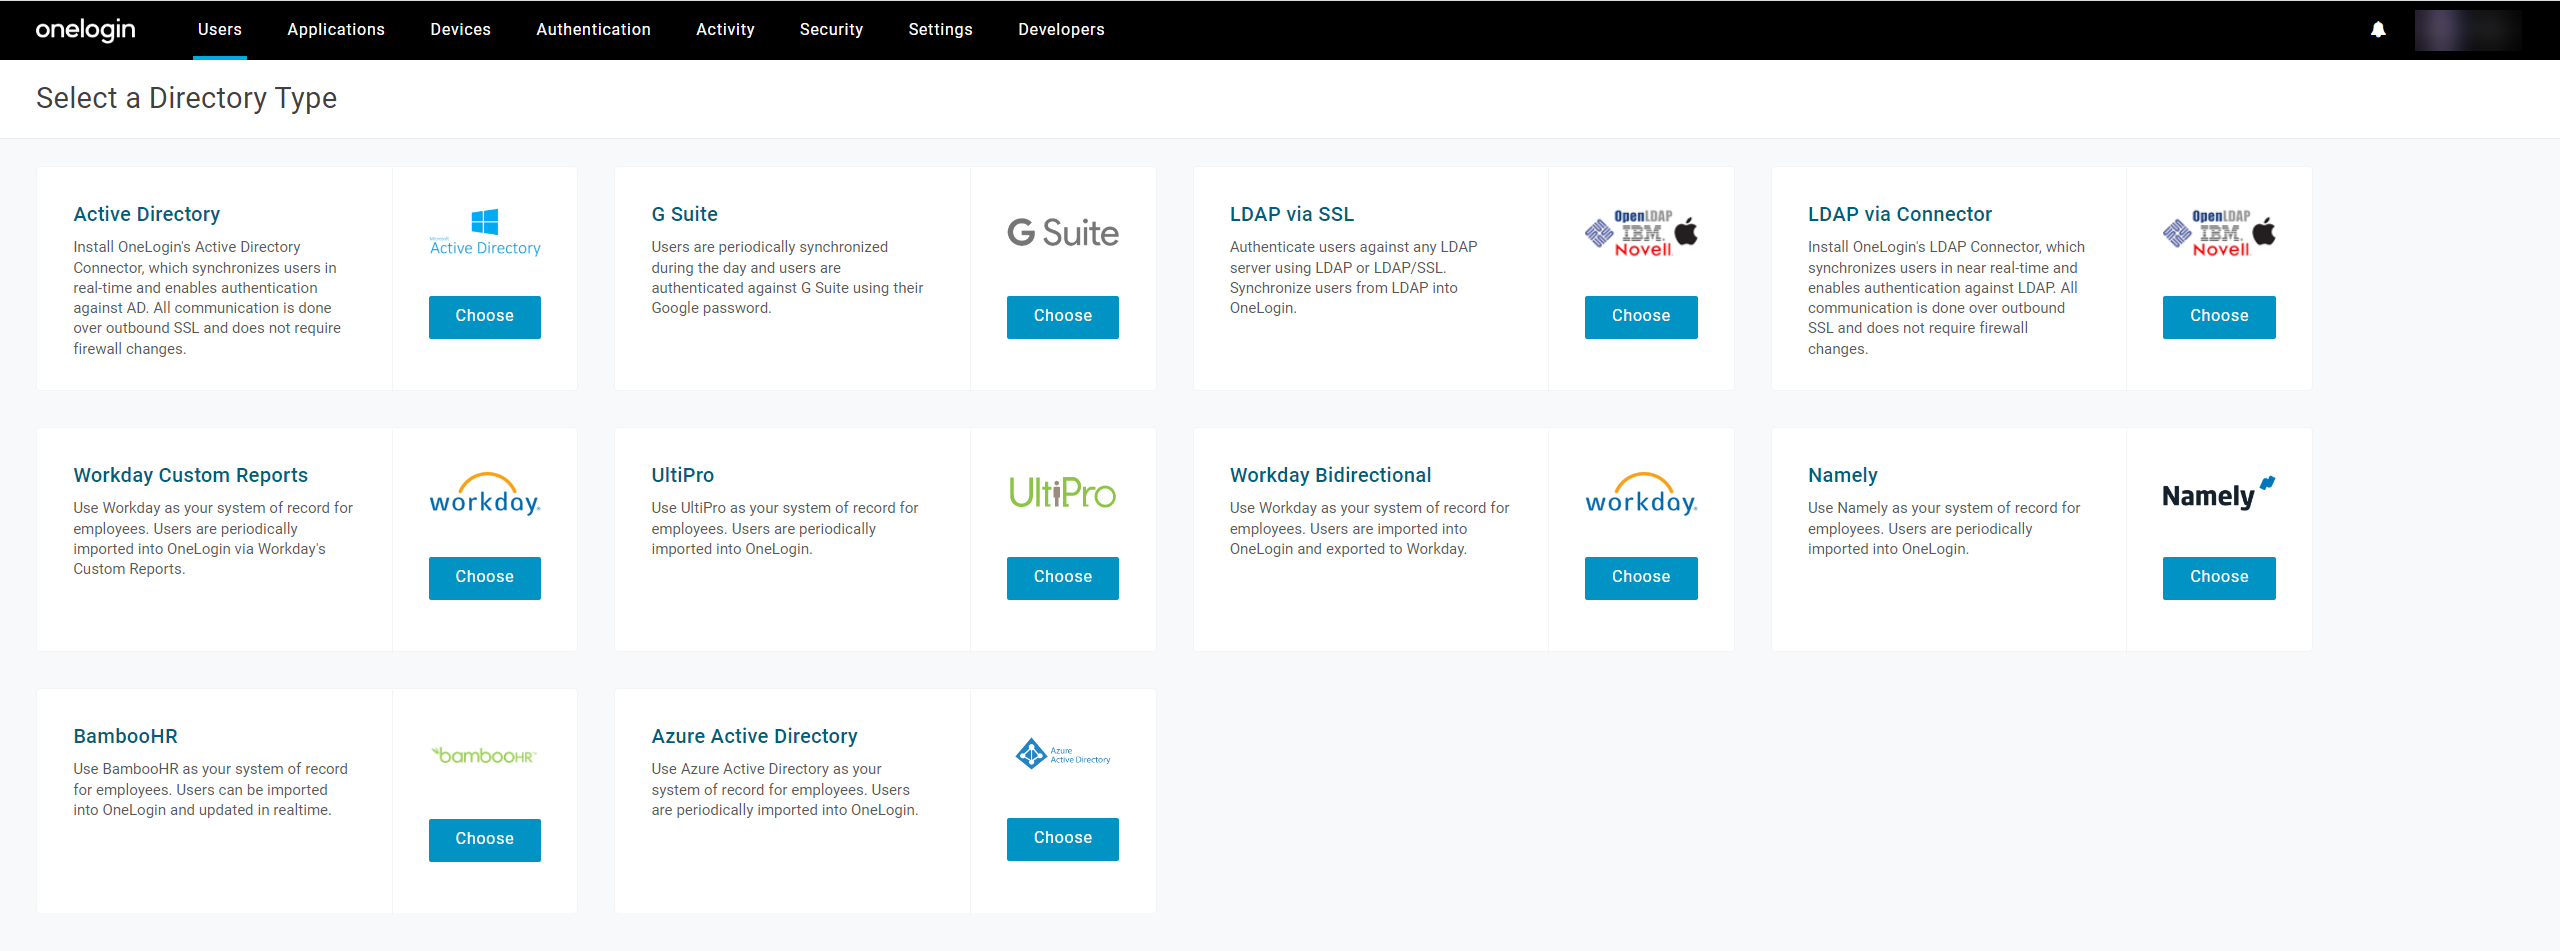Image resolution: width=2560 pixels, height=951 pixels.
Task: Click the Active Directory card title
Action: point(147,214)
